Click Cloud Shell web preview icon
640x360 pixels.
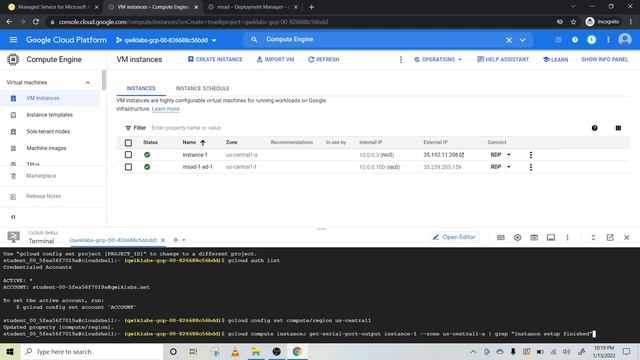(534, 238)
